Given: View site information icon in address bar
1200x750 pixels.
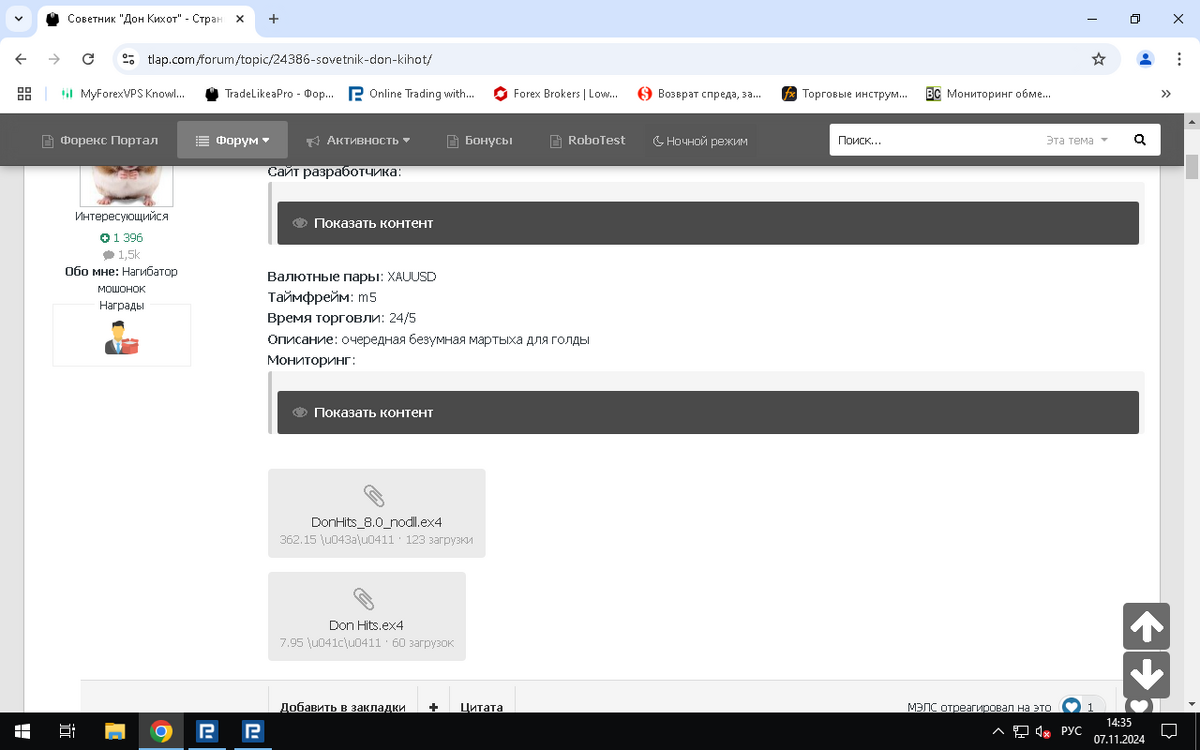Looking at the screenshot, I should click(x=128, y=59).
